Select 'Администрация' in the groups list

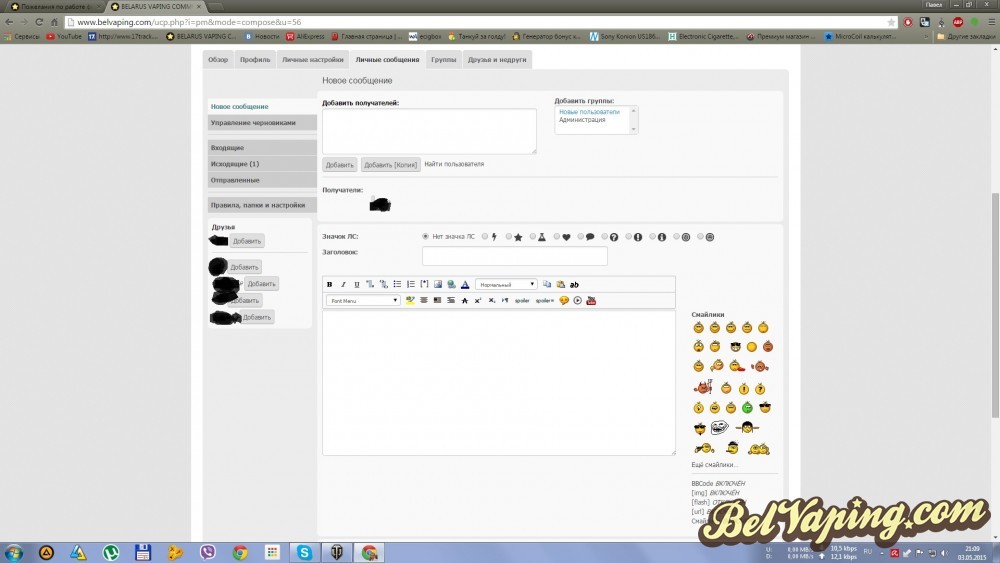click(x=582, y=120)
